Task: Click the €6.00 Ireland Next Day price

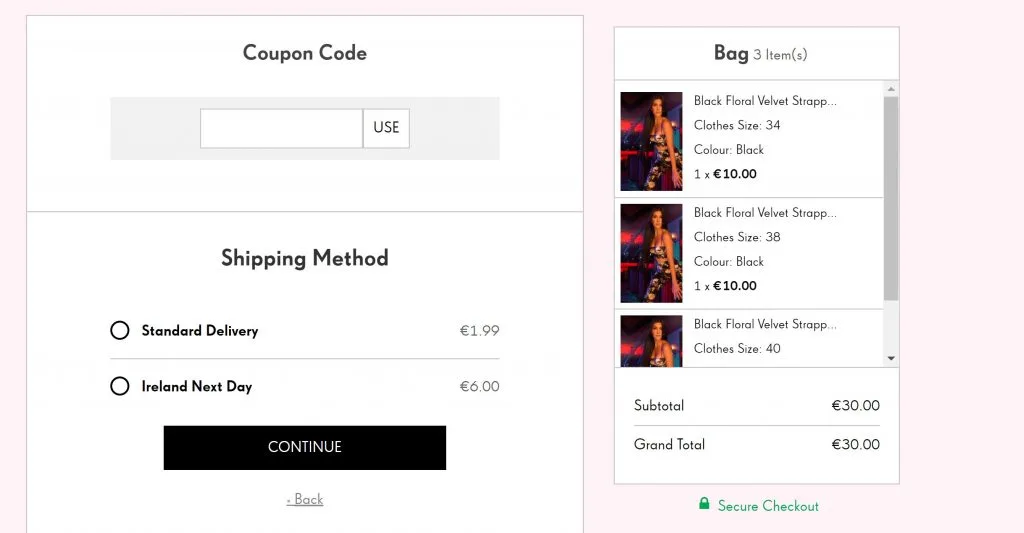Action: 479,386
